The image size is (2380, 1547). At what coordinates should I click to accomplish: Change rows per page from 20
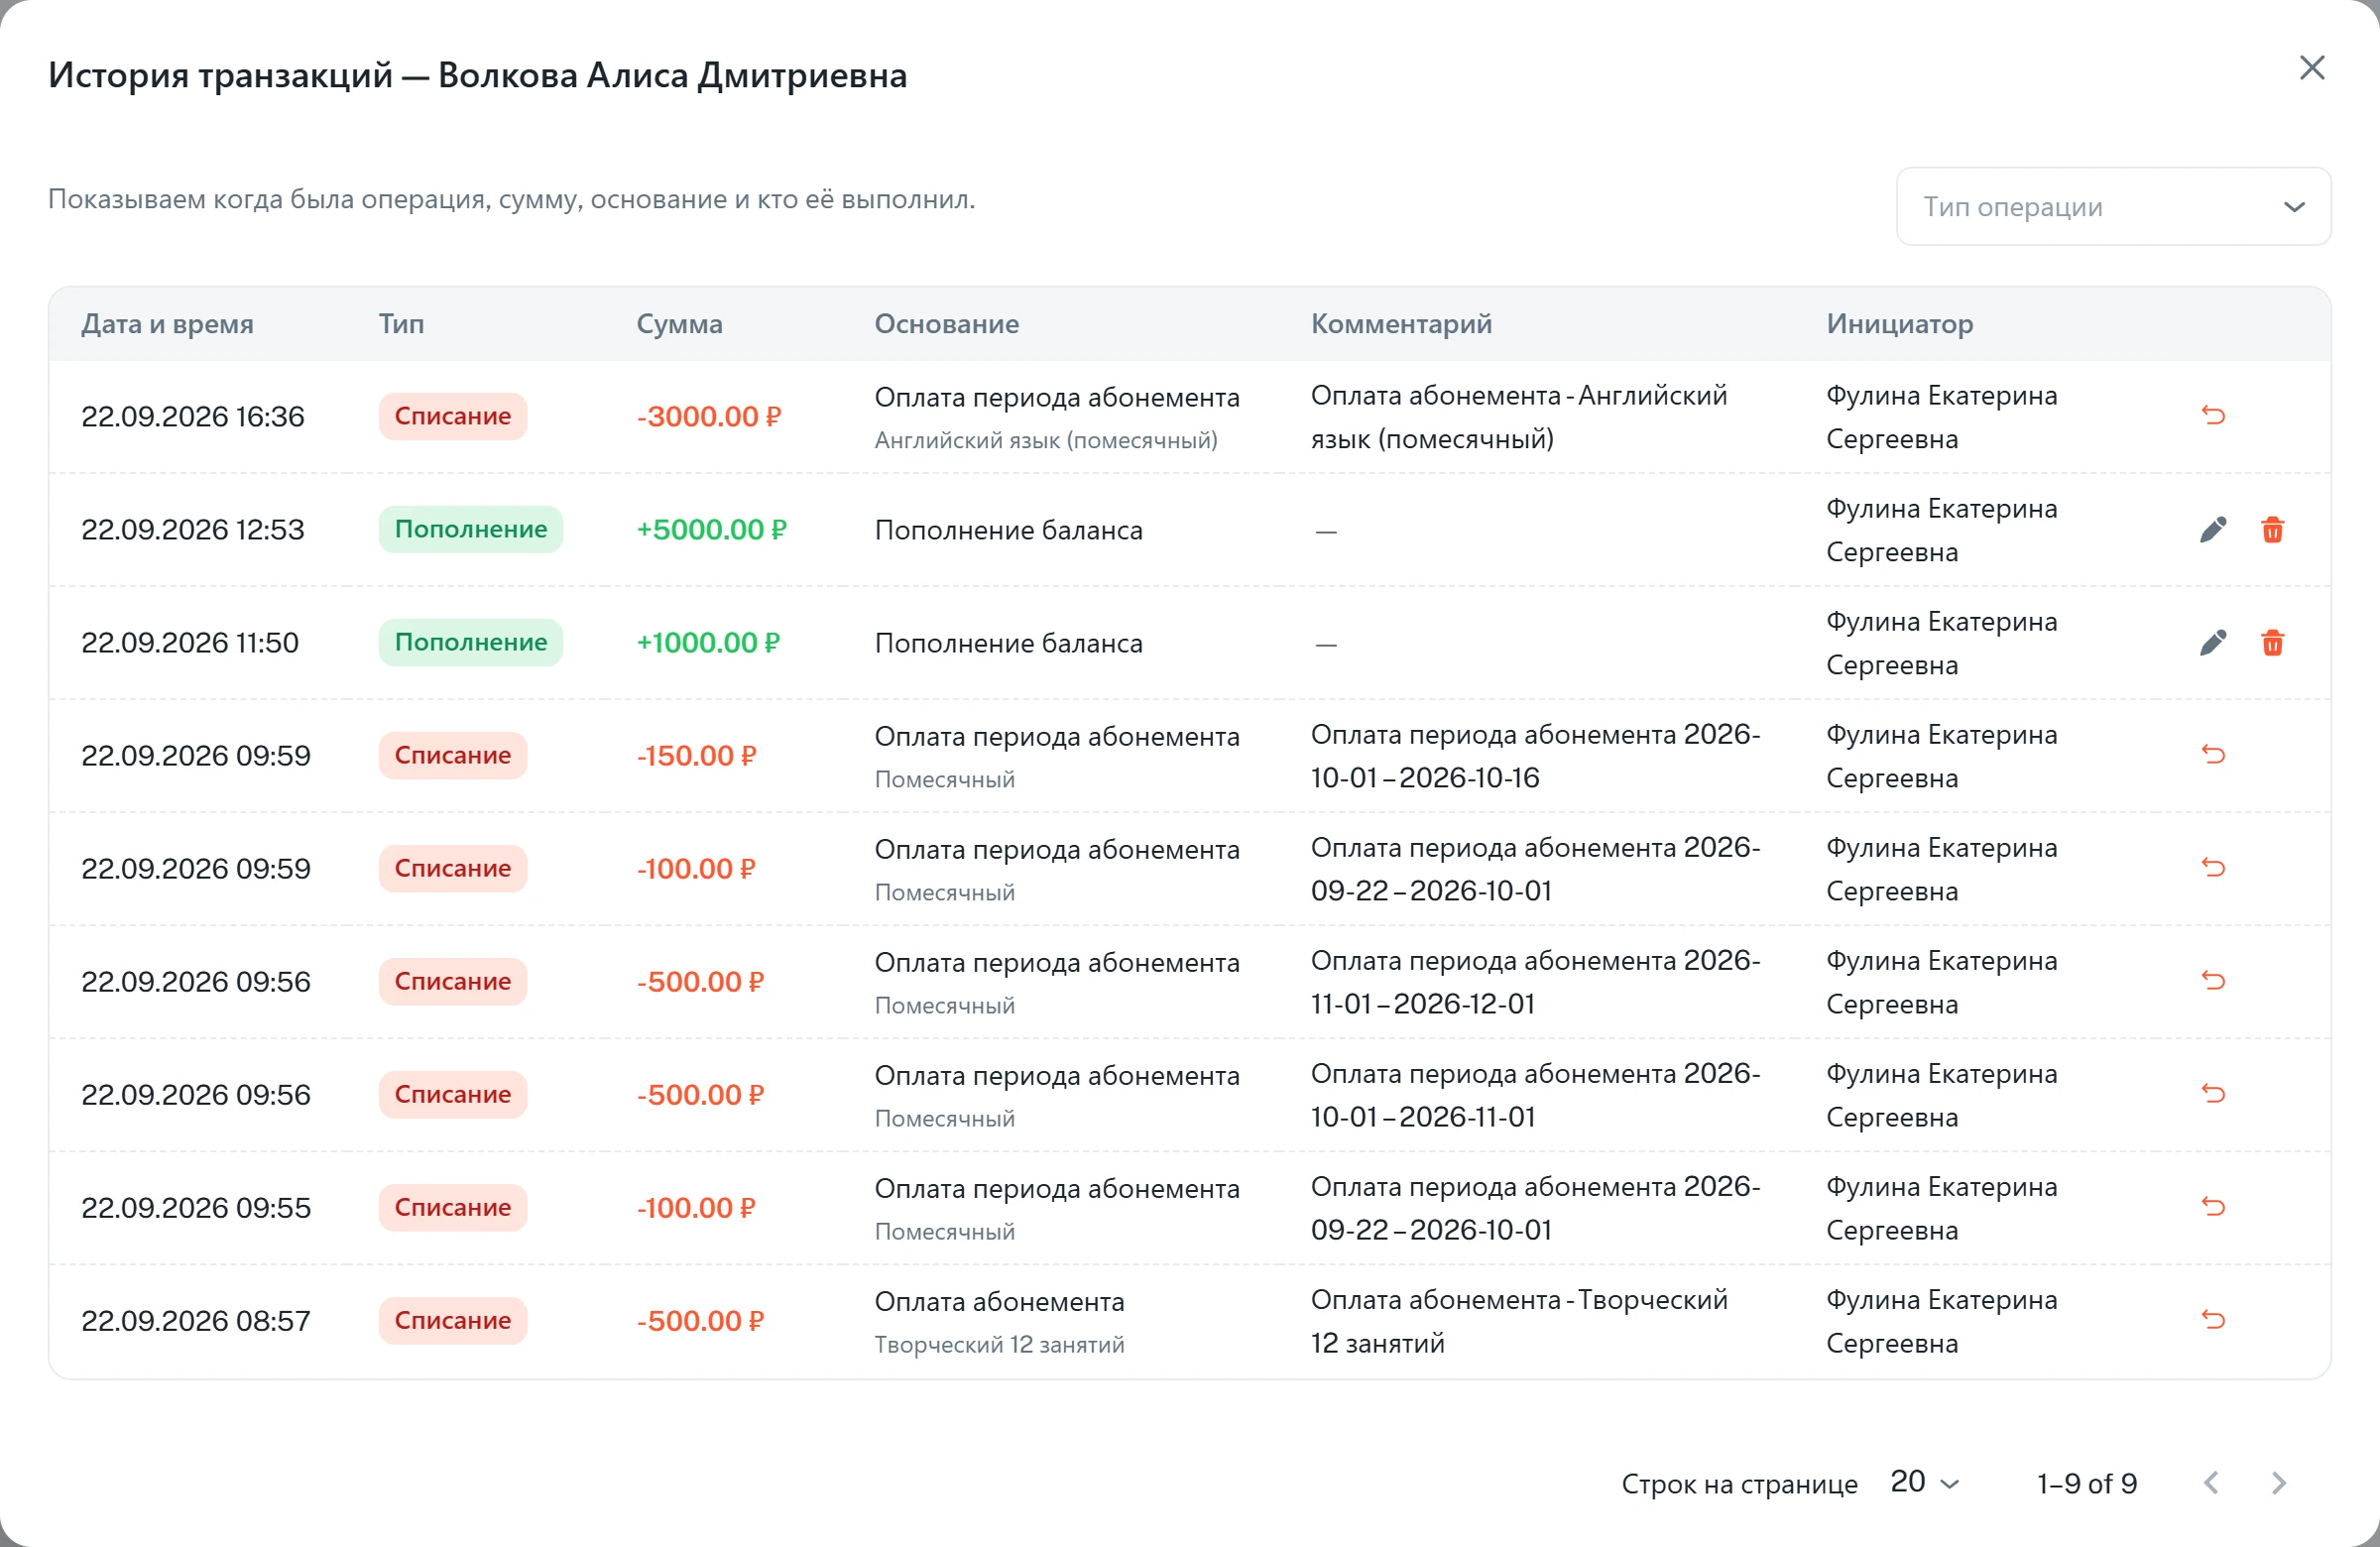click(1924, 1482)
